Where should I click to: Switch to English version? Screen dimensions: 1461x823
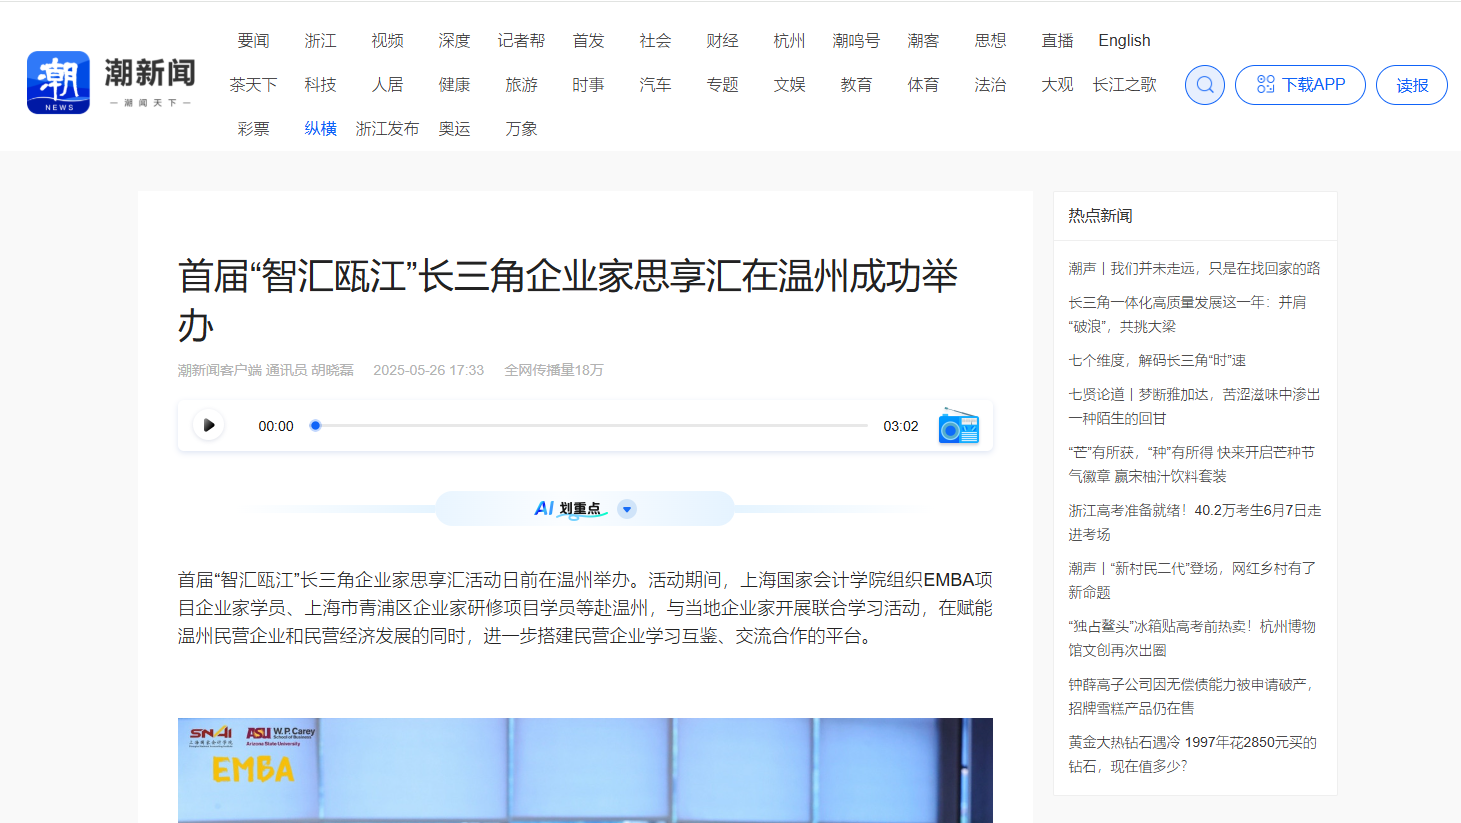click(1124, 41)
